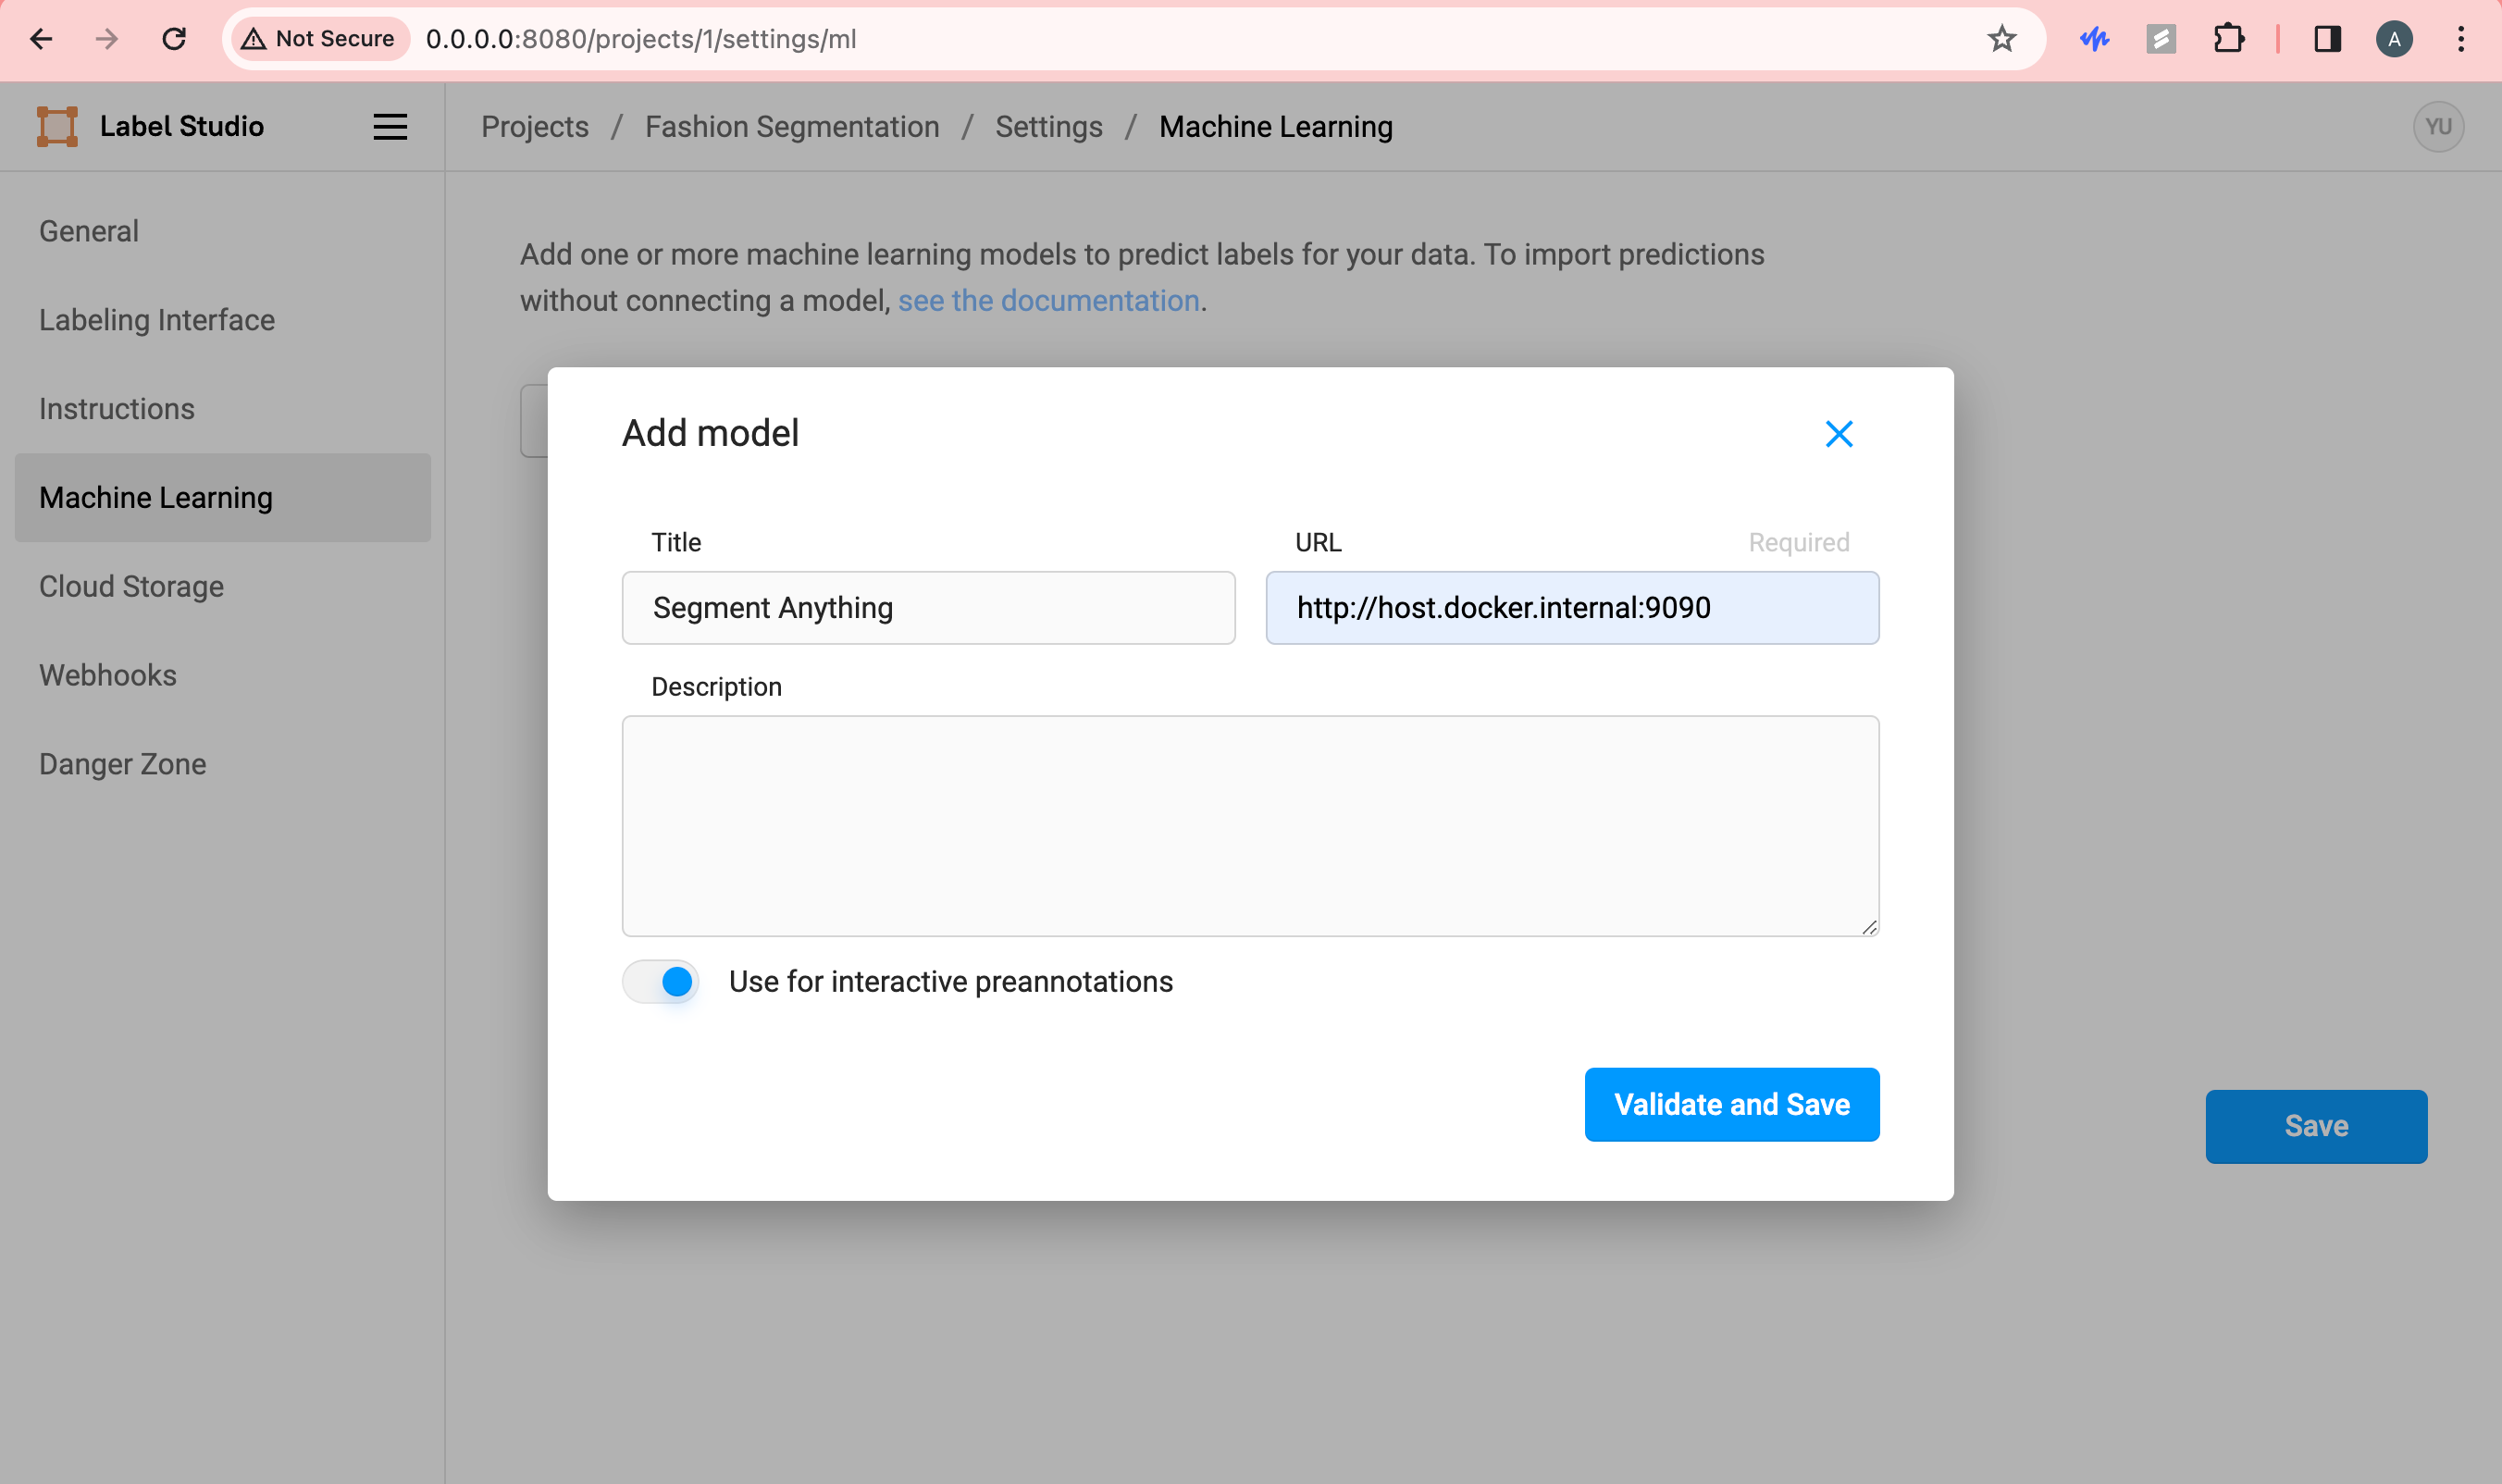Open the see the documentation link

pos(1048,300)
